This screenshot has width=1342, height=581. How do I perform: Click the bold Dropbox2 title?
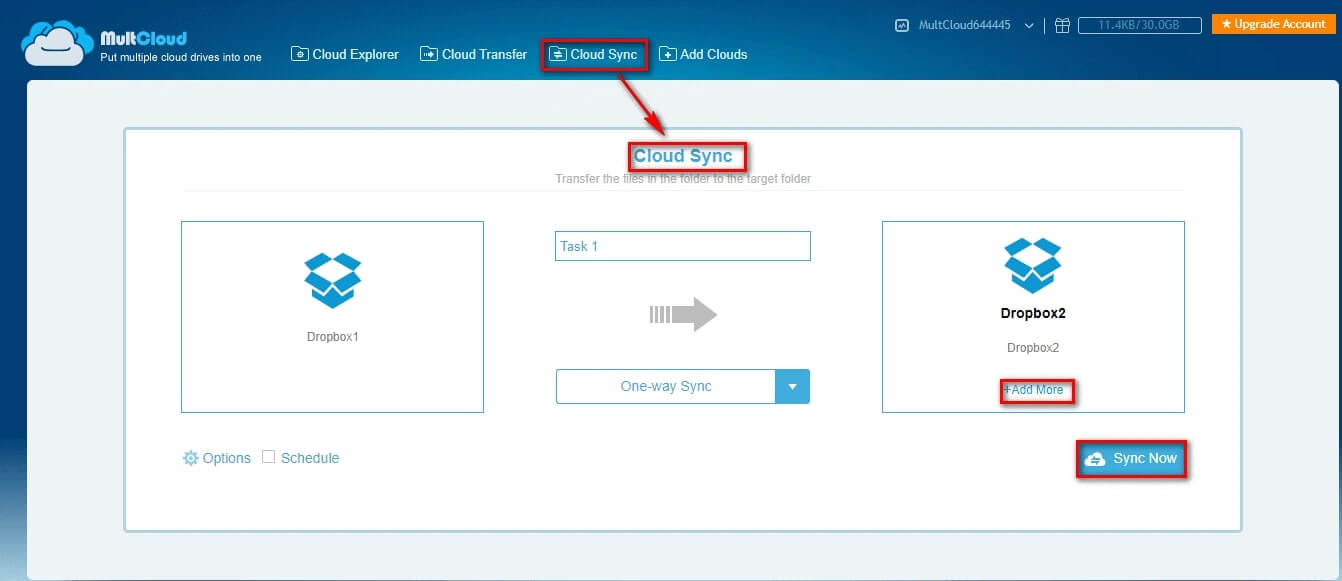pyautogui.click(x=1033, y=313)
